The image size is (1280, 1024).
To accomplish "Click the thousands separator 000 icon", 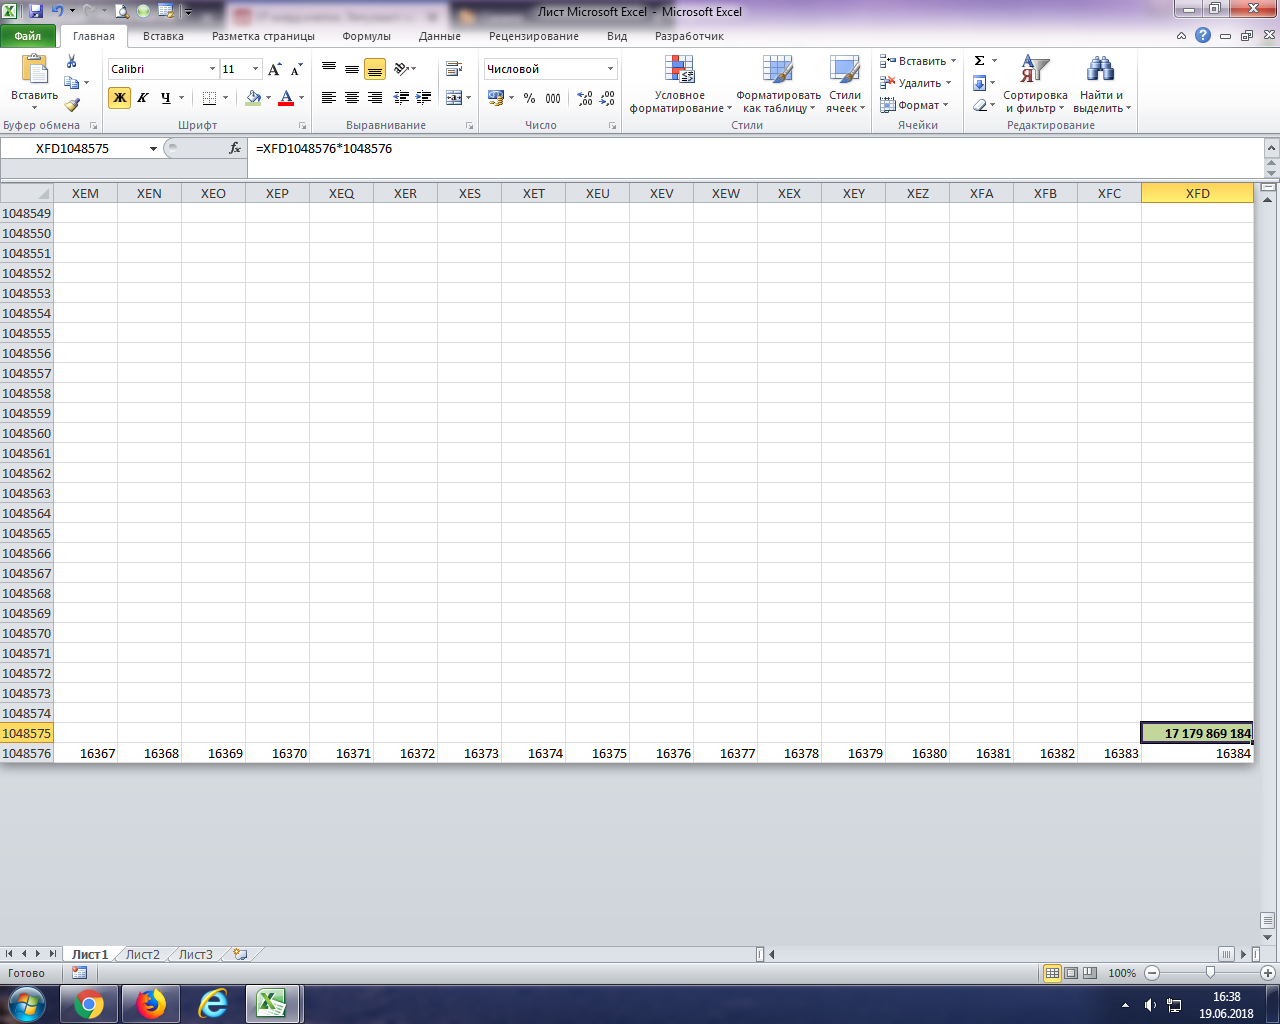I will (553, 98).
